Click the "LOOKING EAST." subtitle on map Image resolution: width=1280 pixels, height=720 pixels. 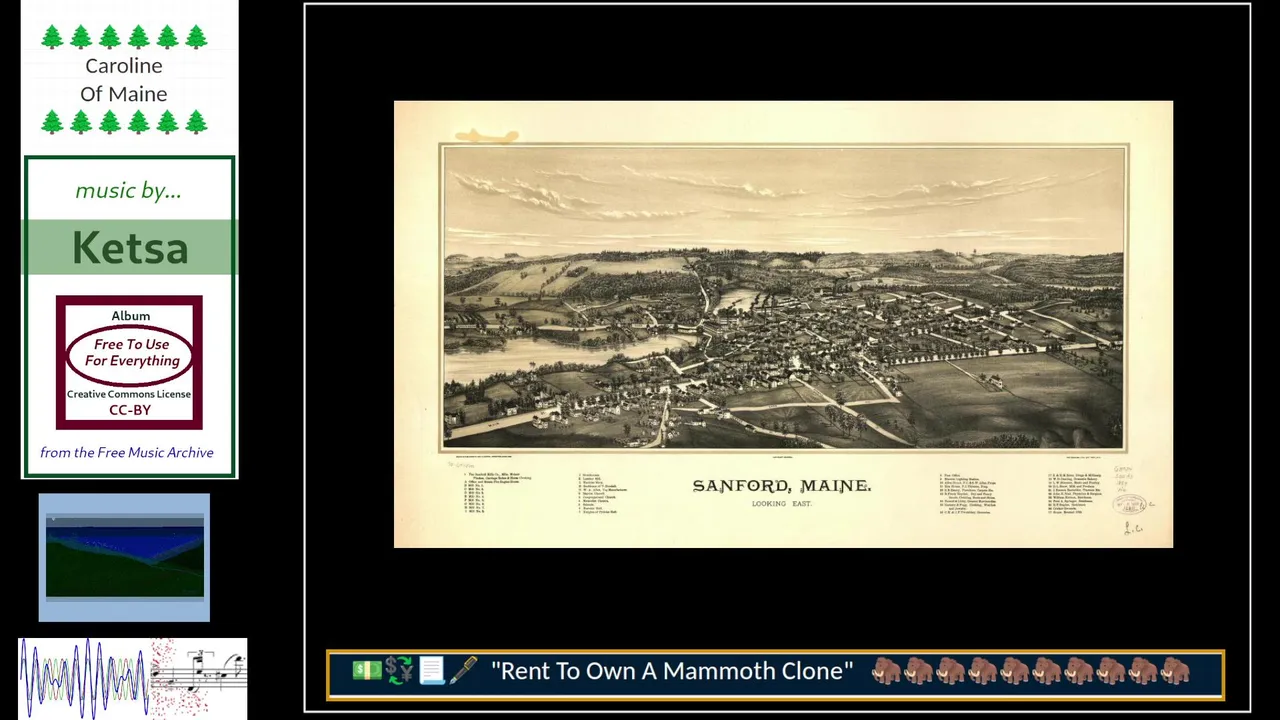782,504
